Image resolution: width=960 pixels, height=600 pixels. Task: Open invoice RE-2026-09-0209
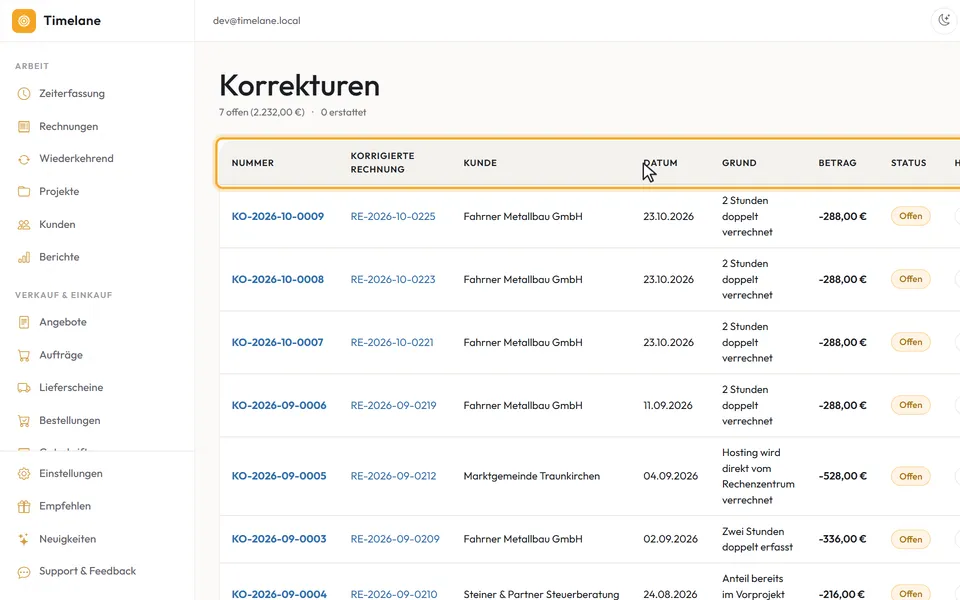[x=395, y=539]
